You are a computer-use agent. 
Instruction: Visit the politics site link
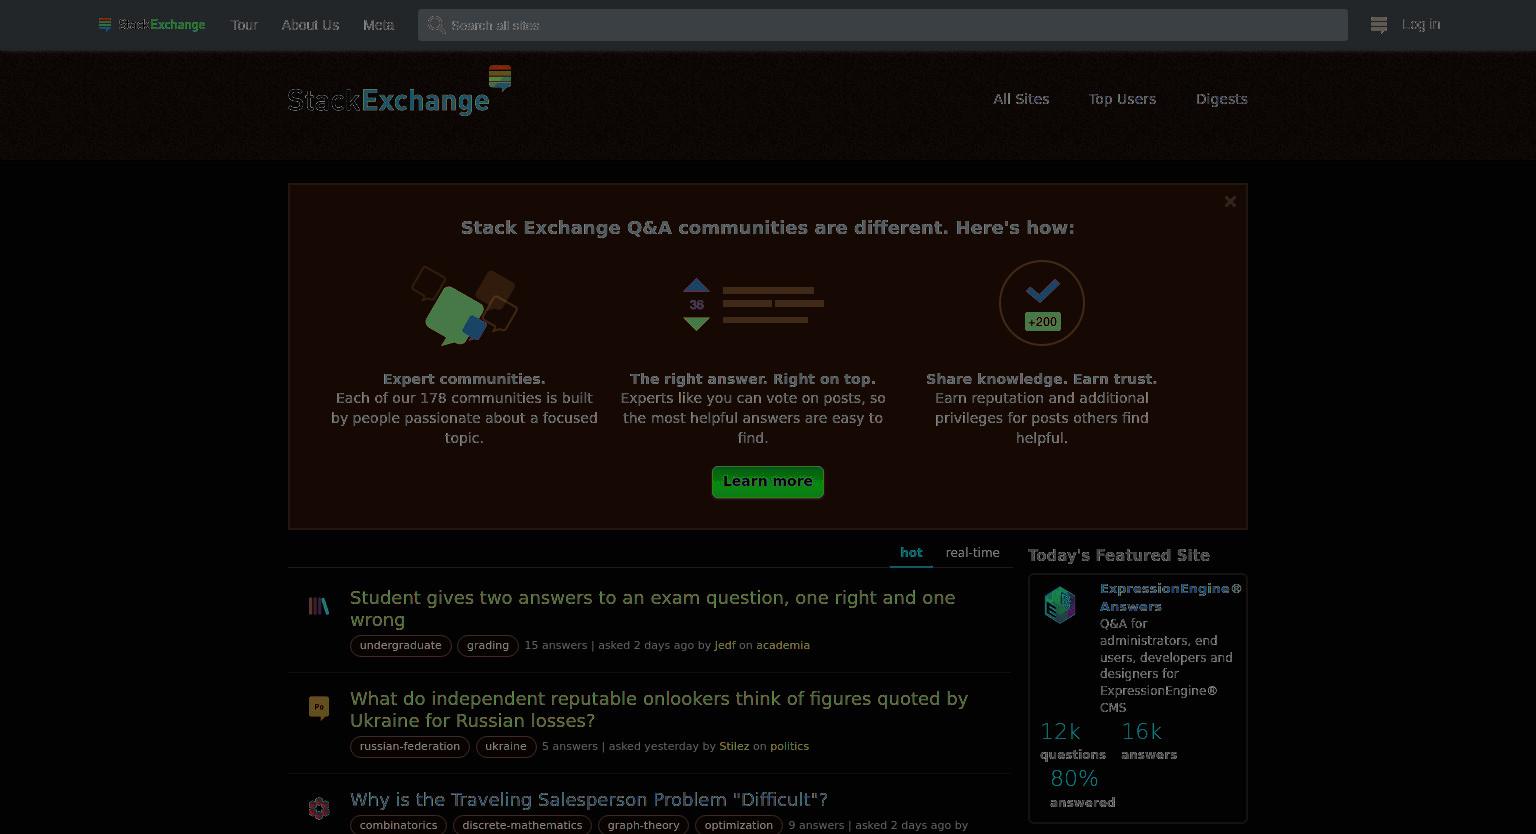click(x=789, y=747)
